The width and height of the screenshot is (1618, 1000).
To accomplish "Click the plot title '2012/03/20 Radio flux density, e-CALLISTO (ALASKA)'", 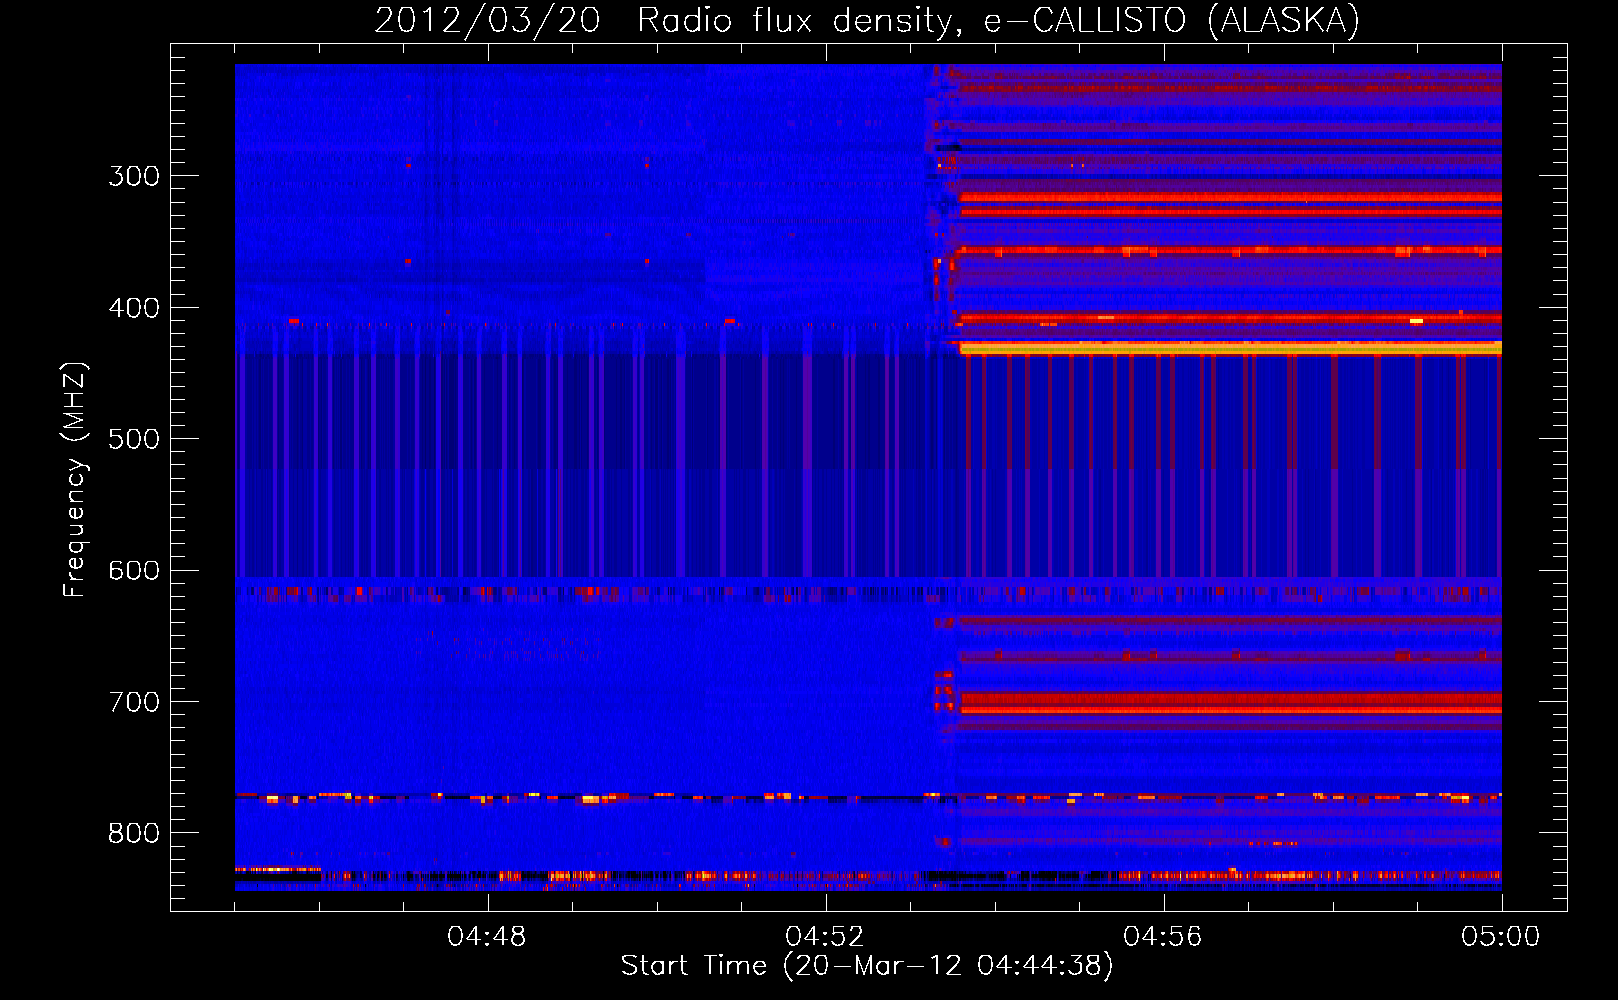I will [867, 20].
